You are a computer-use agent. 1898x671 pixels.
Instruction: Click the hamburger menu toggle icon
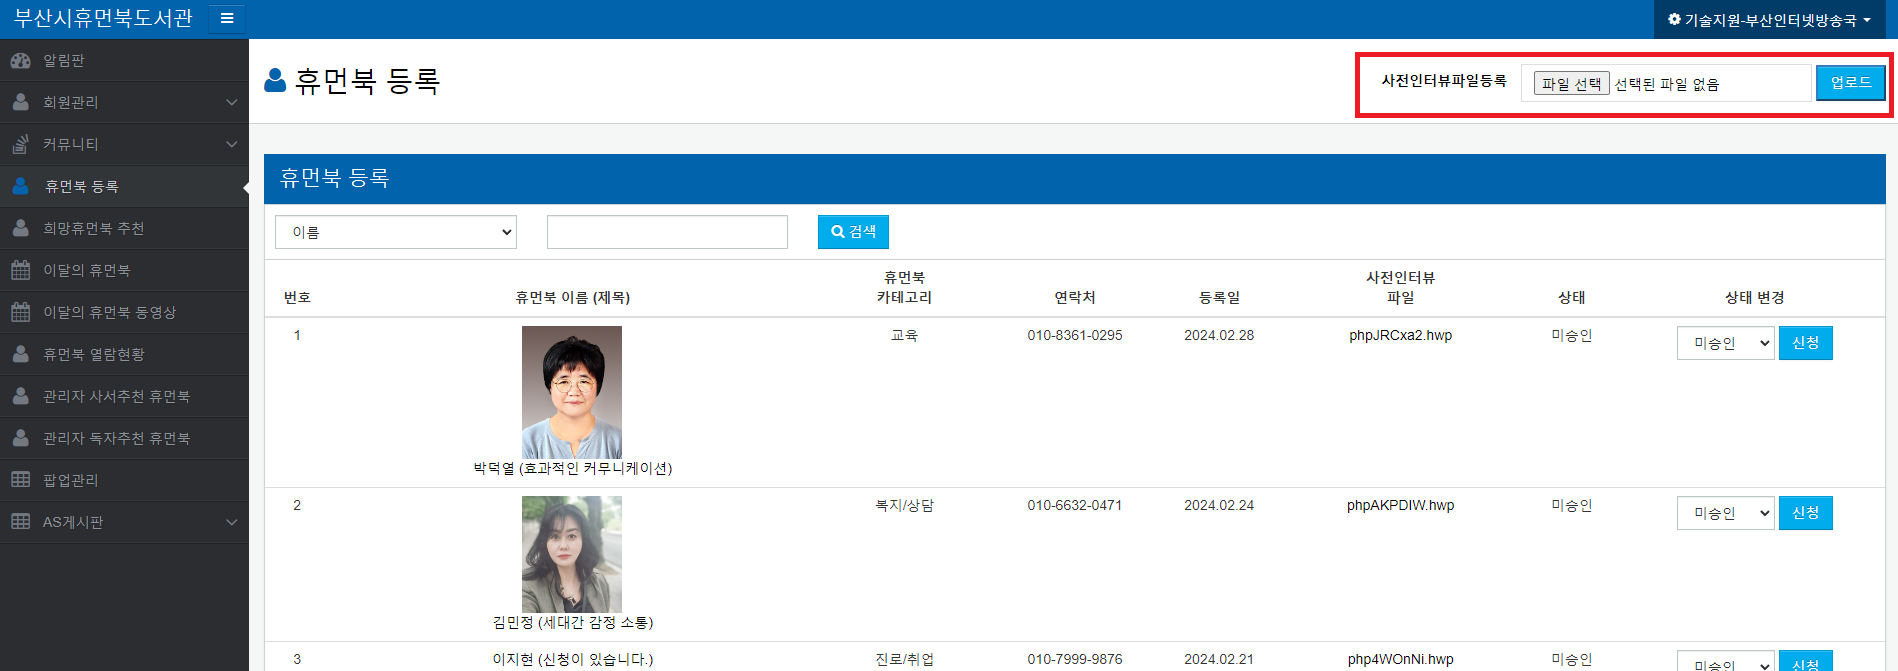(x=227, y=18)
